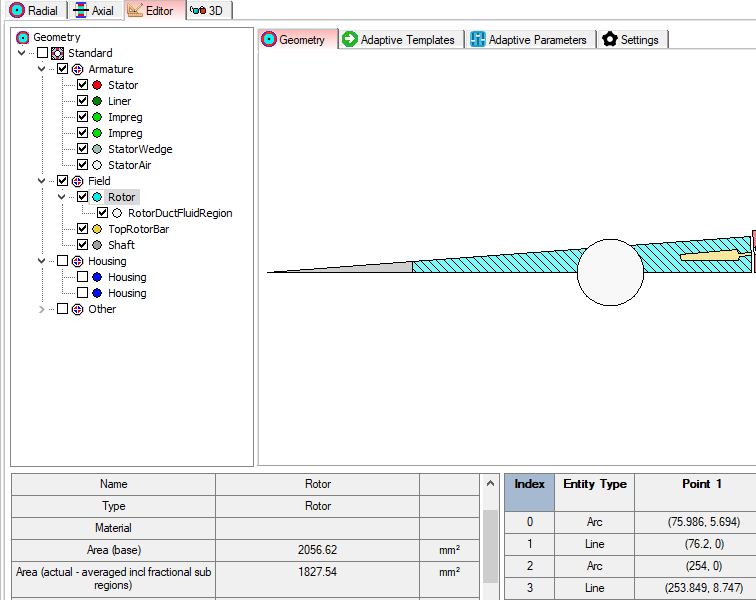Click the StatorWedge grey dot icon

point(97,149)
